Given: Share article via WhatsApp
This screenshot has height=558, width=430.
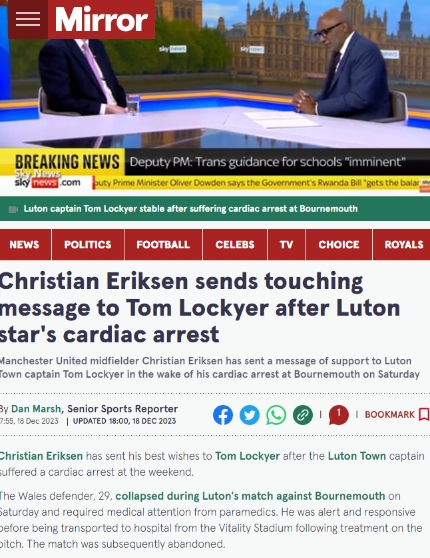Looking at the screenshot, I should [x=276, y=415].
